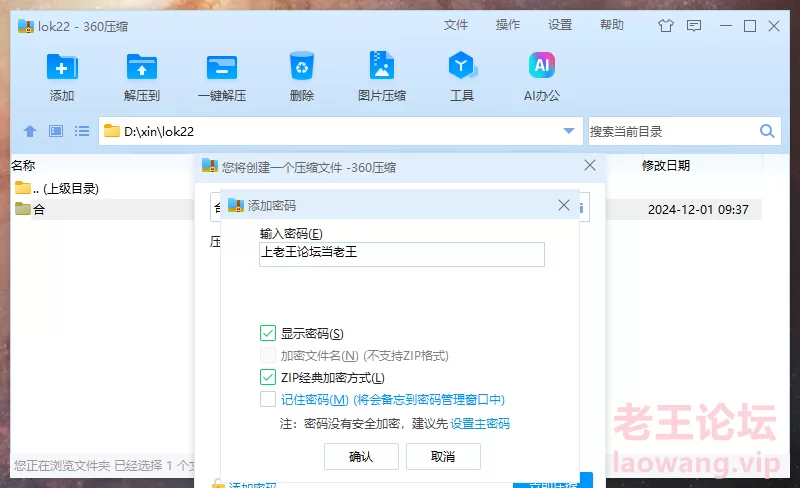The image size is (800, 488).
Task: Click the 一键解压 one-click extract icon
Action: tap(222, 67)
